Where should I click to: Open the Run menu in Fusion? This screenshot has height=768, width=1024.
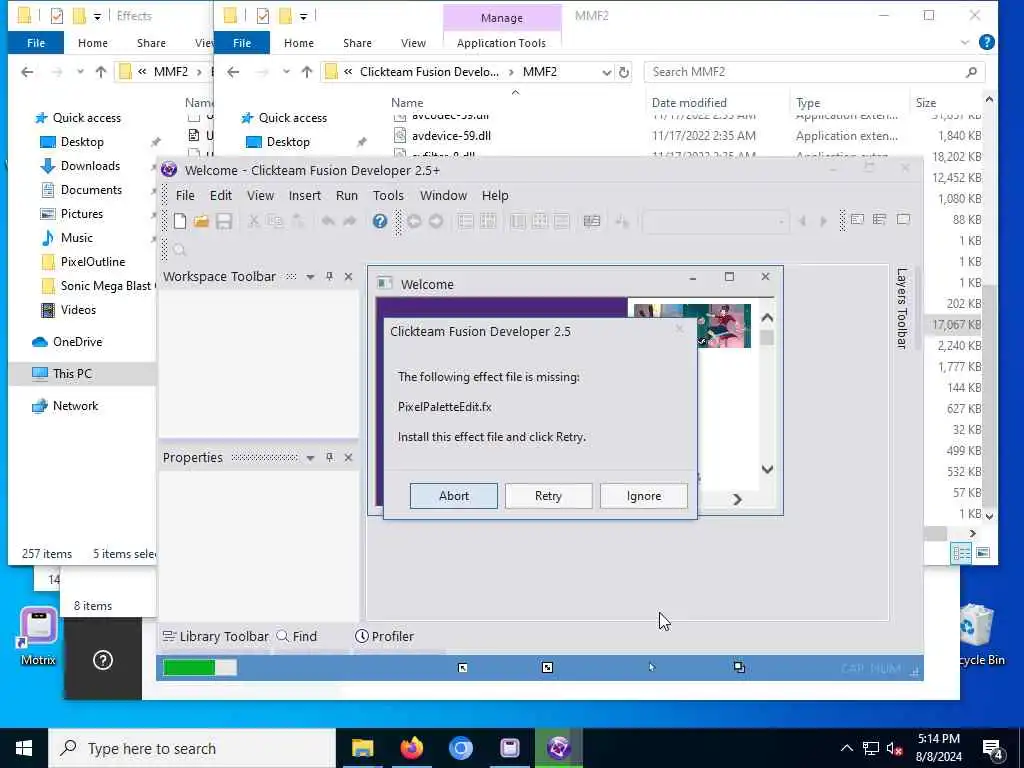(x=347, y=195)
